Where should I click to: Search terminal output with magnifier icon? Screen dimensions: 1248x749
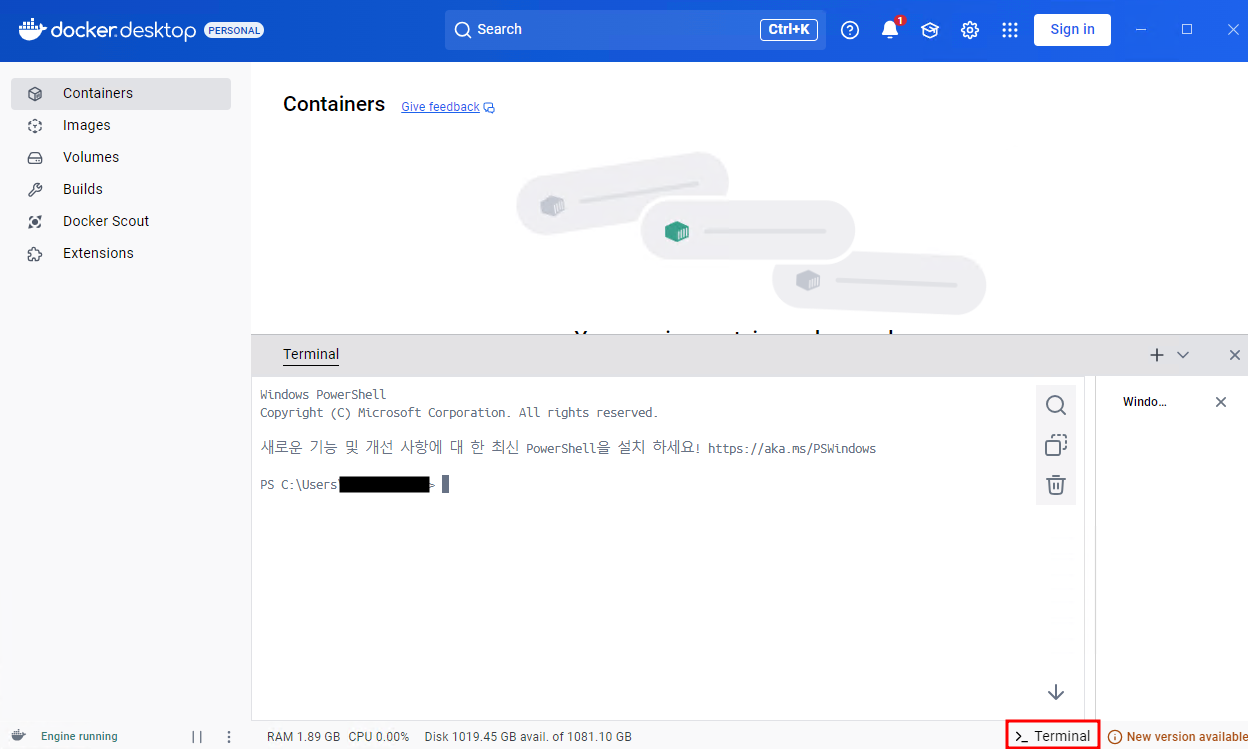coord(1056,405)
